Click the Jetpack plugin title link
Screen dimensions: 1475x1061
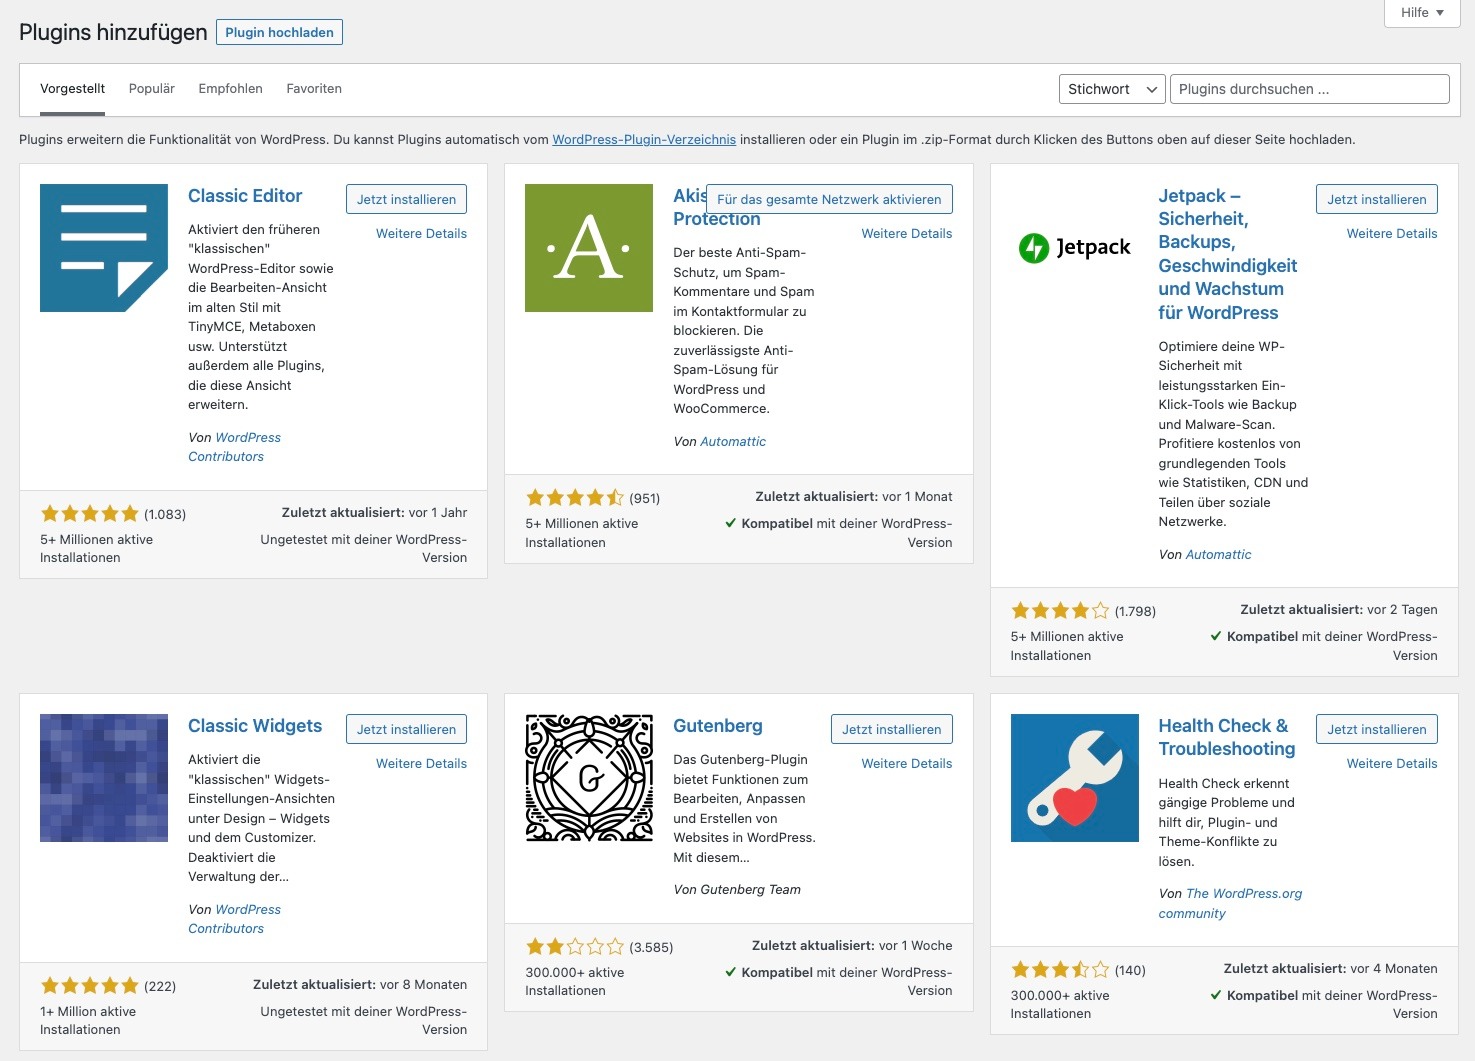tap(1228, 254)
